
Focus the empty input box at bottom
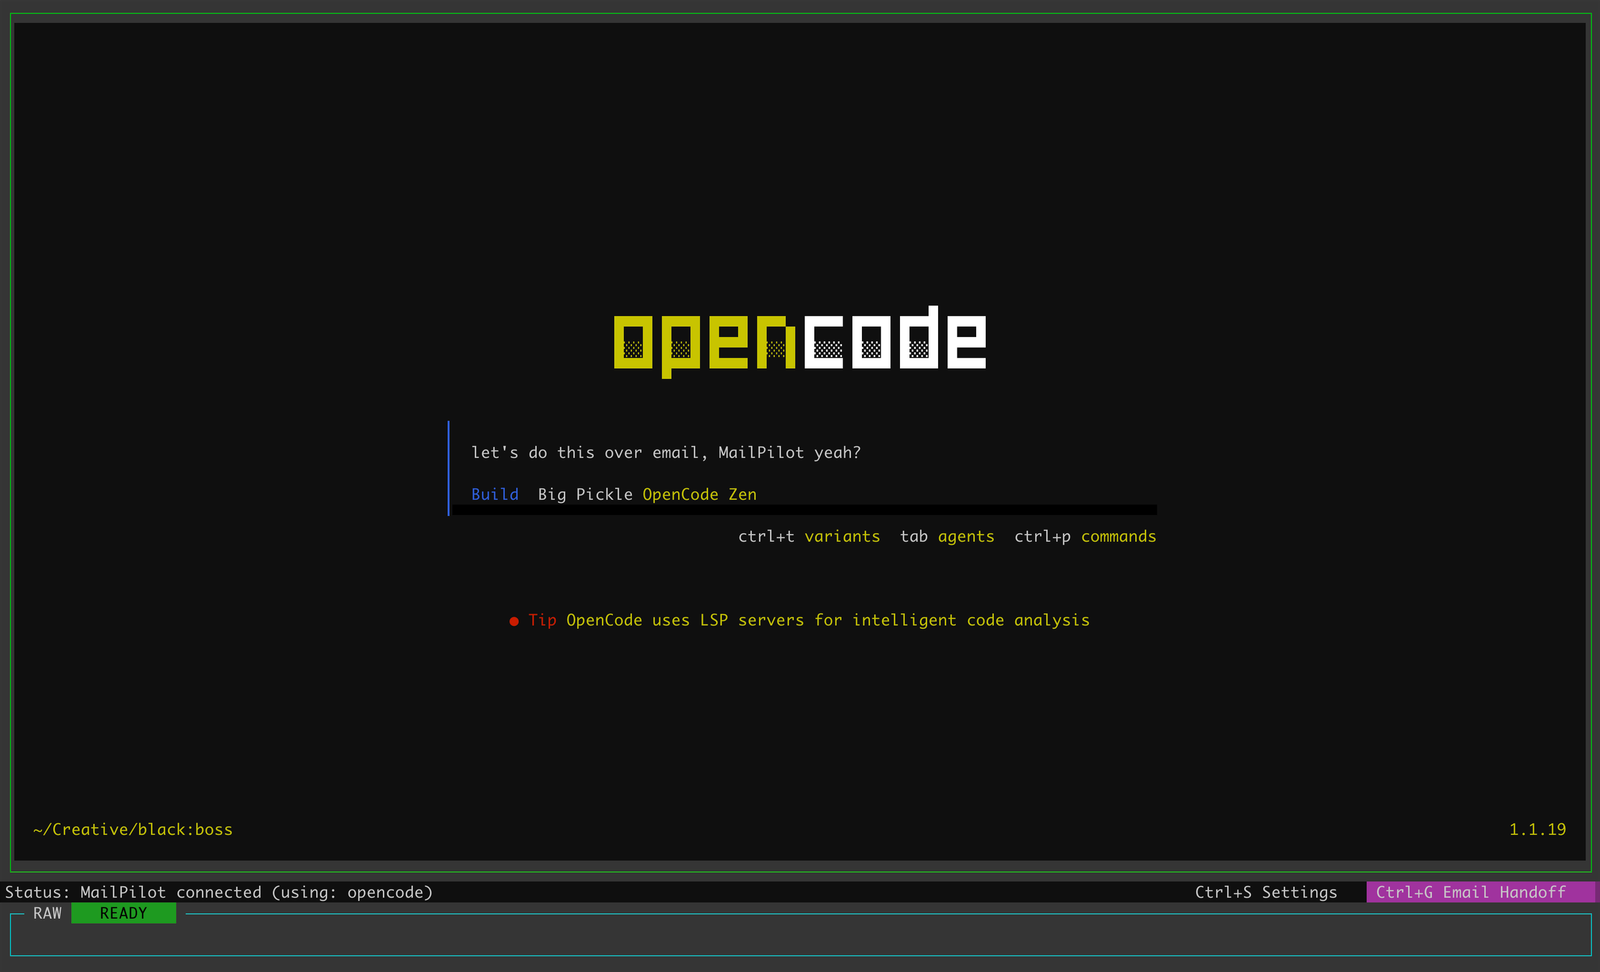800,938
